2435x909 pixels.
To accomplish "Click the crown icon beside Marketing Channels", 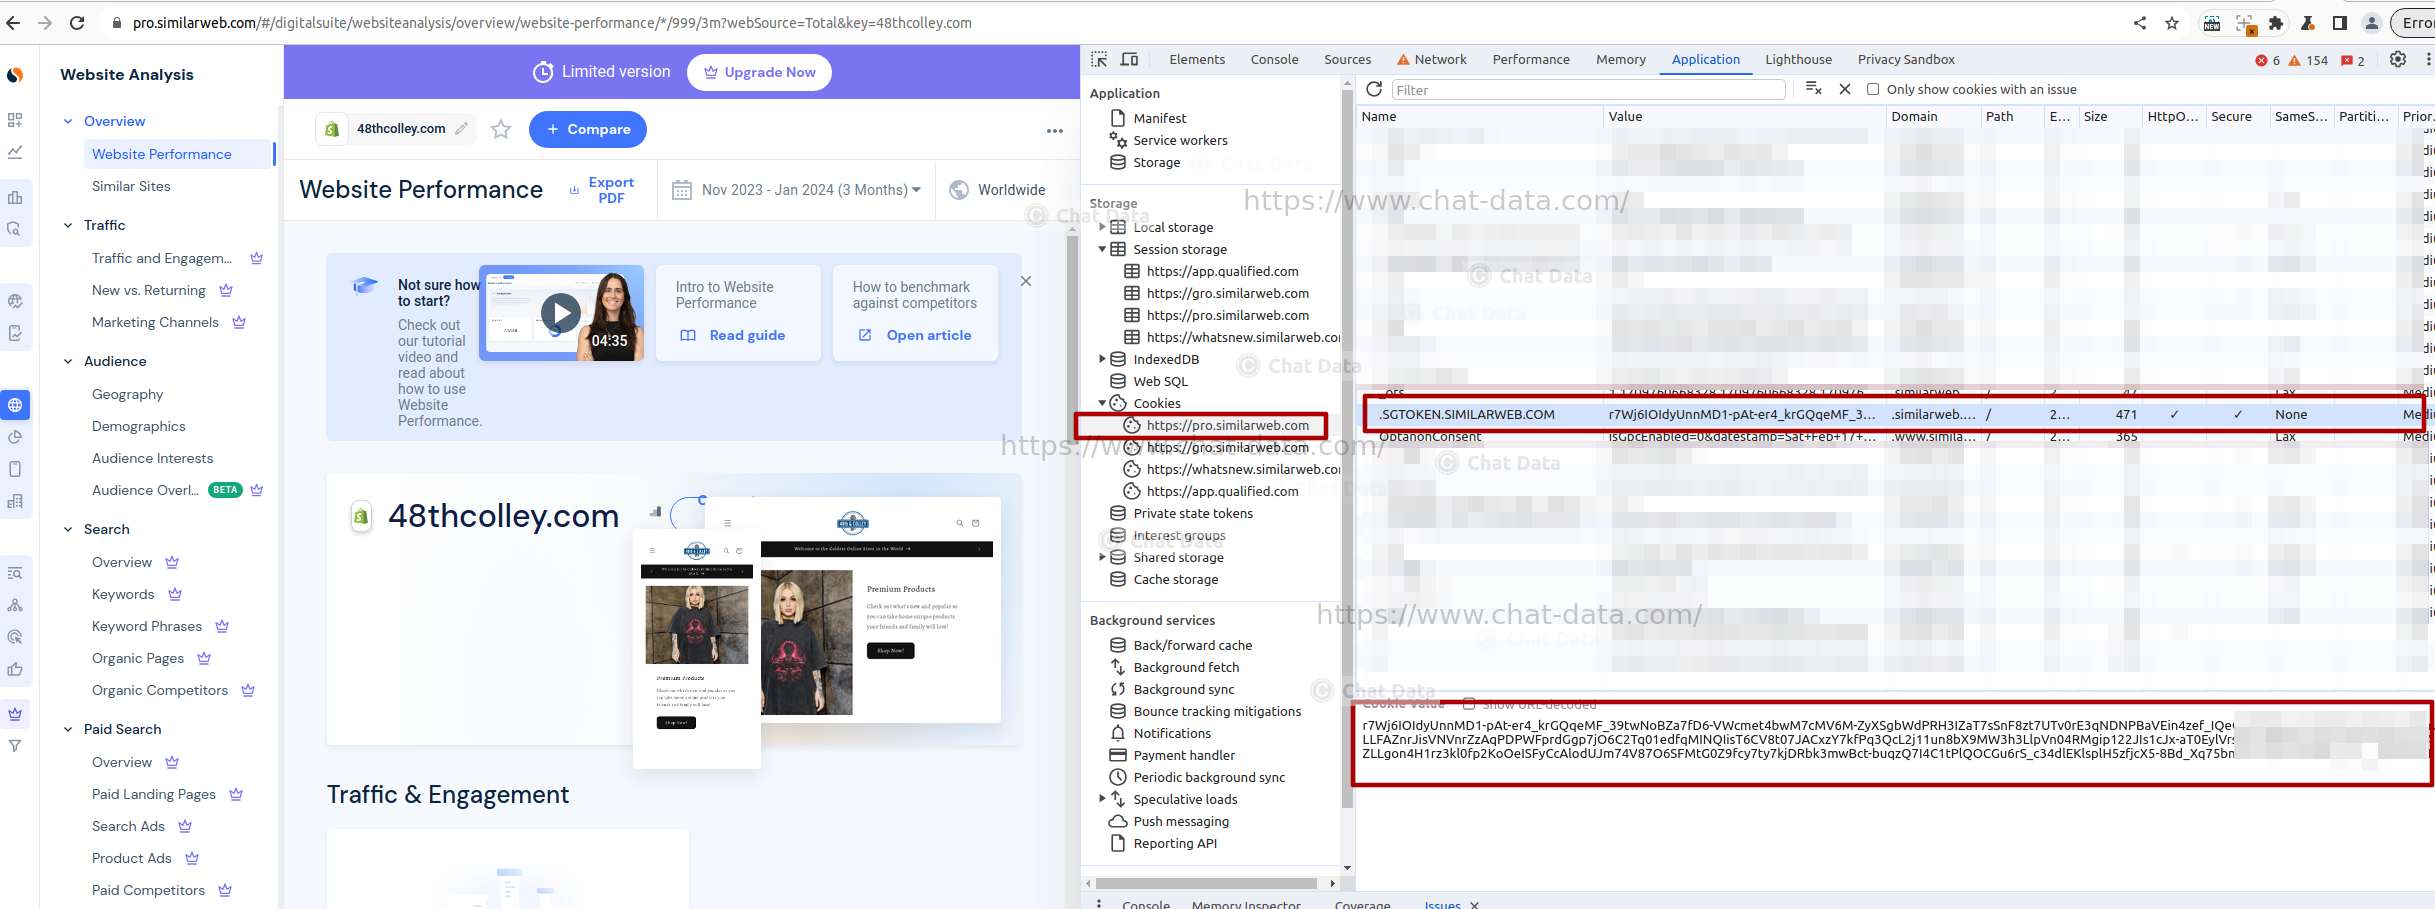I will 239,322.
